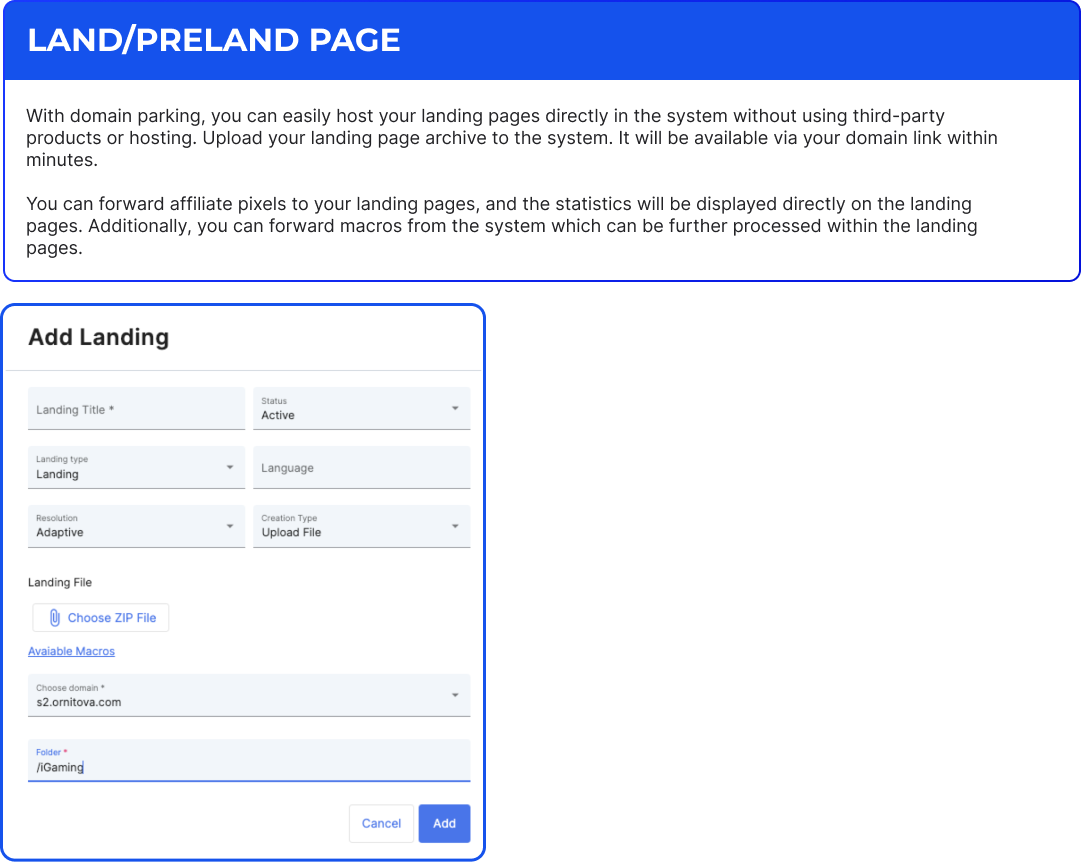
Task: Click the Adaptive resolution value
Action: click(60, 533)
